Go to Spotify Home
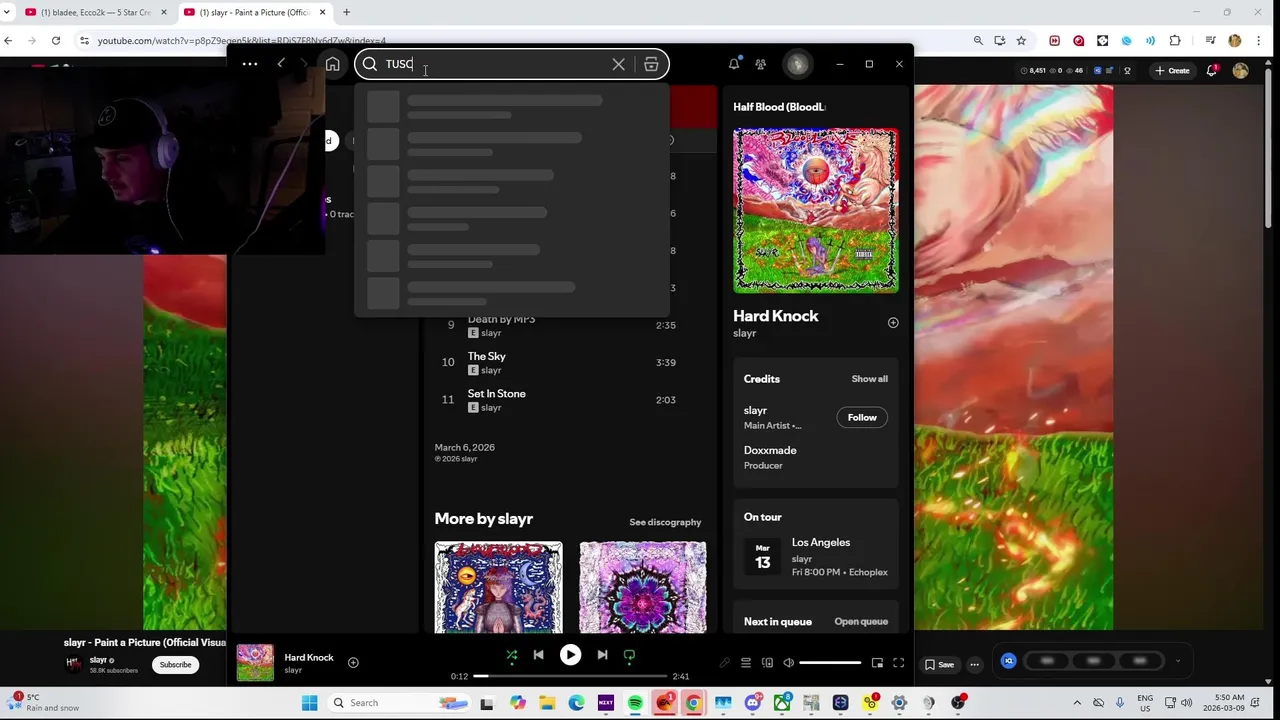 (332, 64)
